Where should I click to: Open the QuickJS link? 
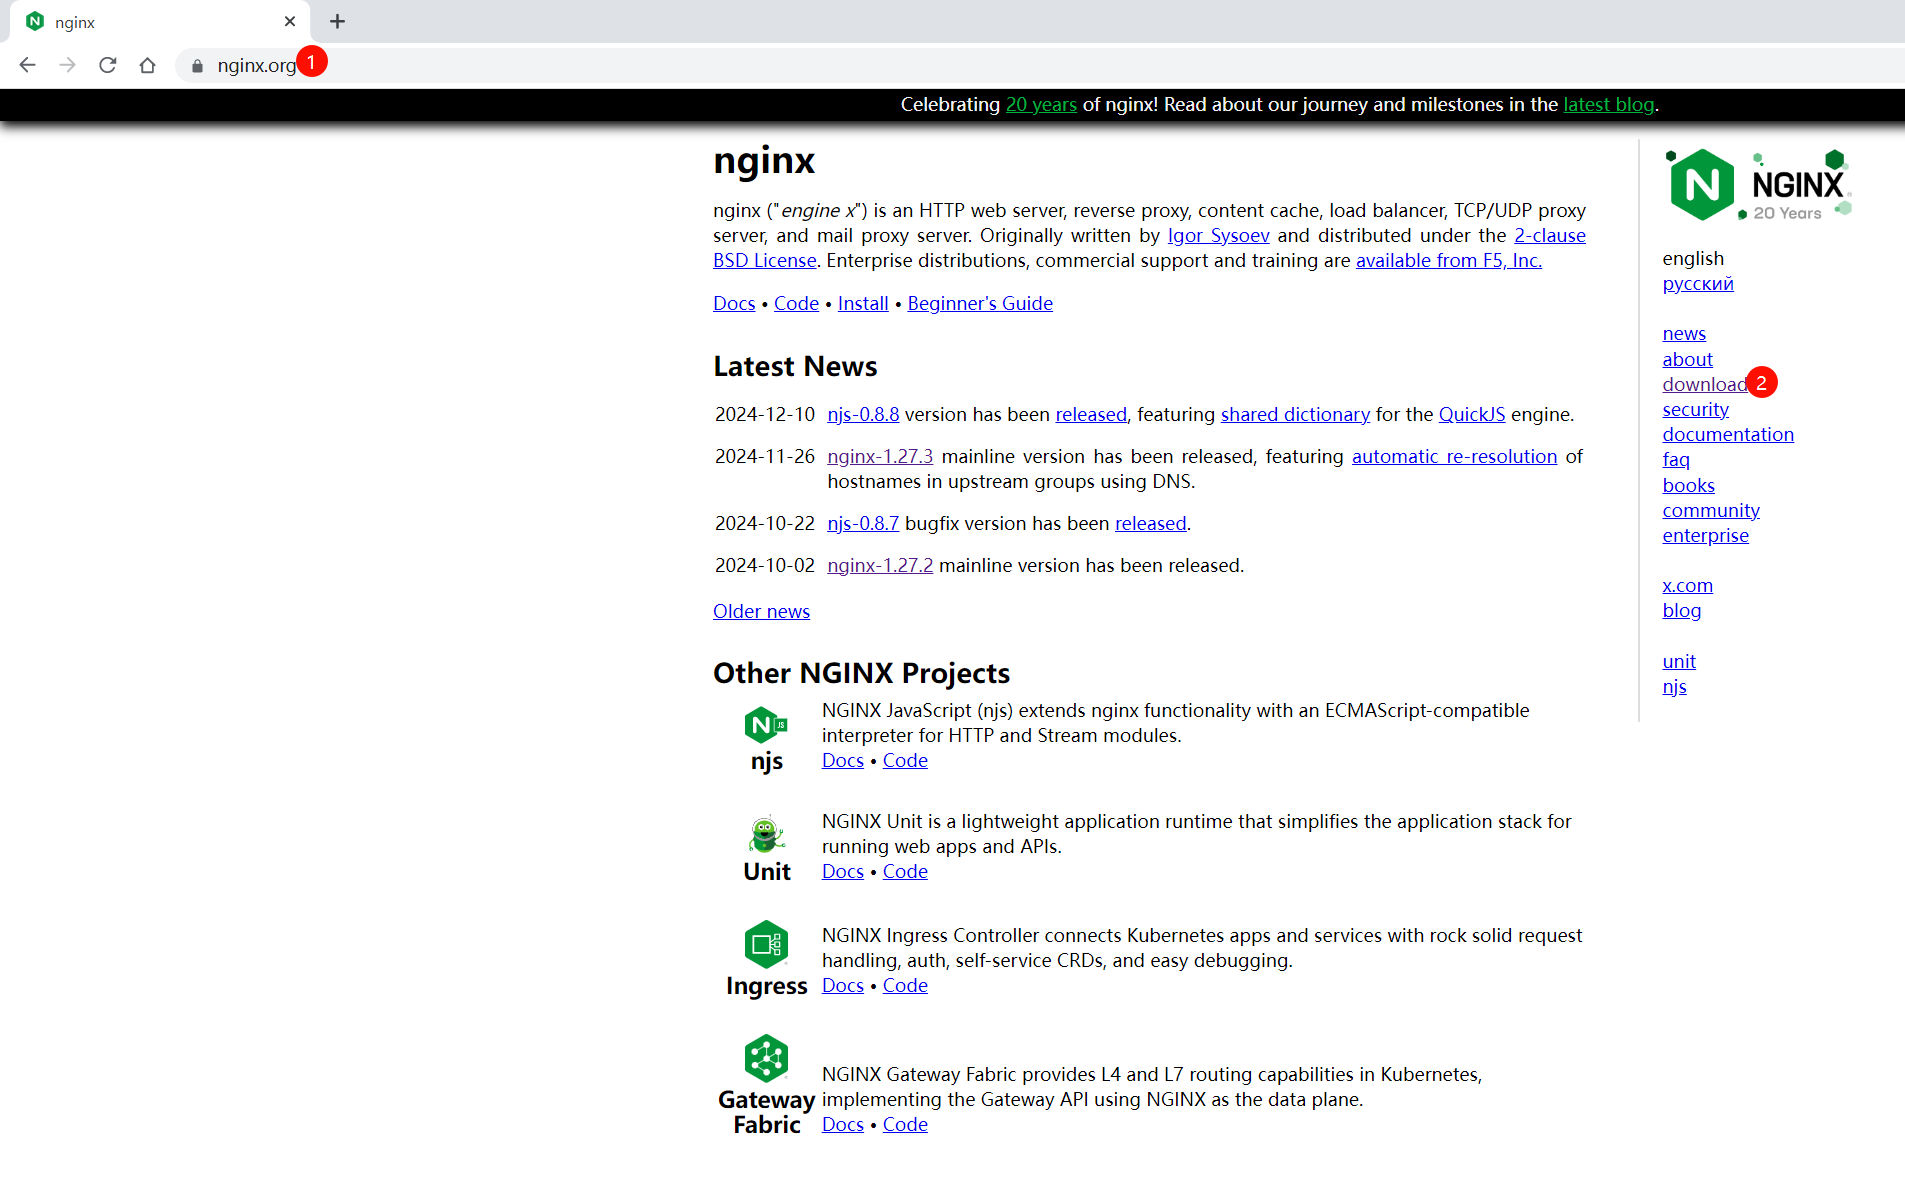[1471, 414]
